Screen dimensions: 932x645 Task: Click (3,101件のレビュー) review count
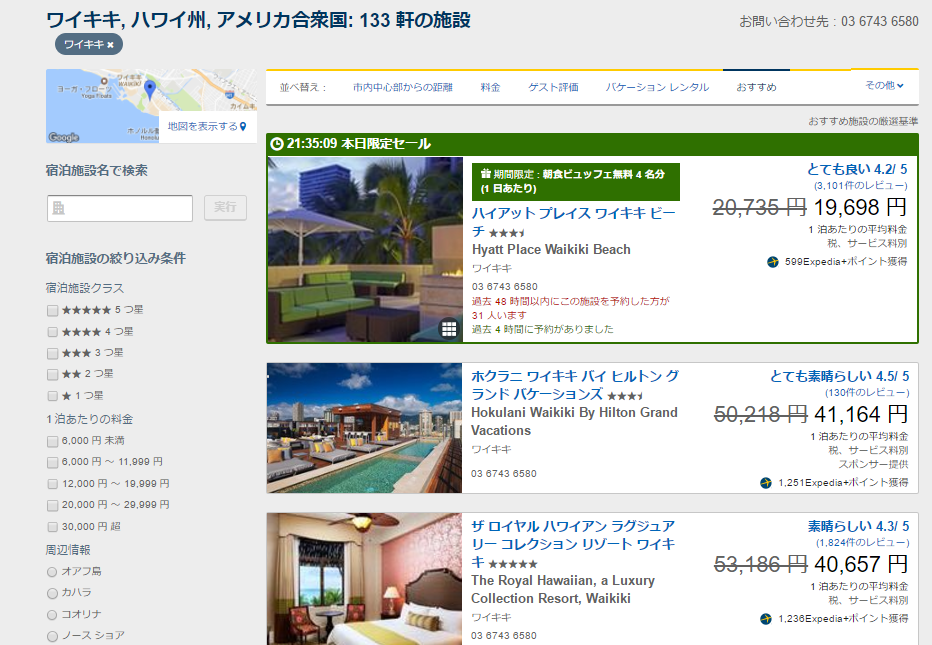pos(861,185)
